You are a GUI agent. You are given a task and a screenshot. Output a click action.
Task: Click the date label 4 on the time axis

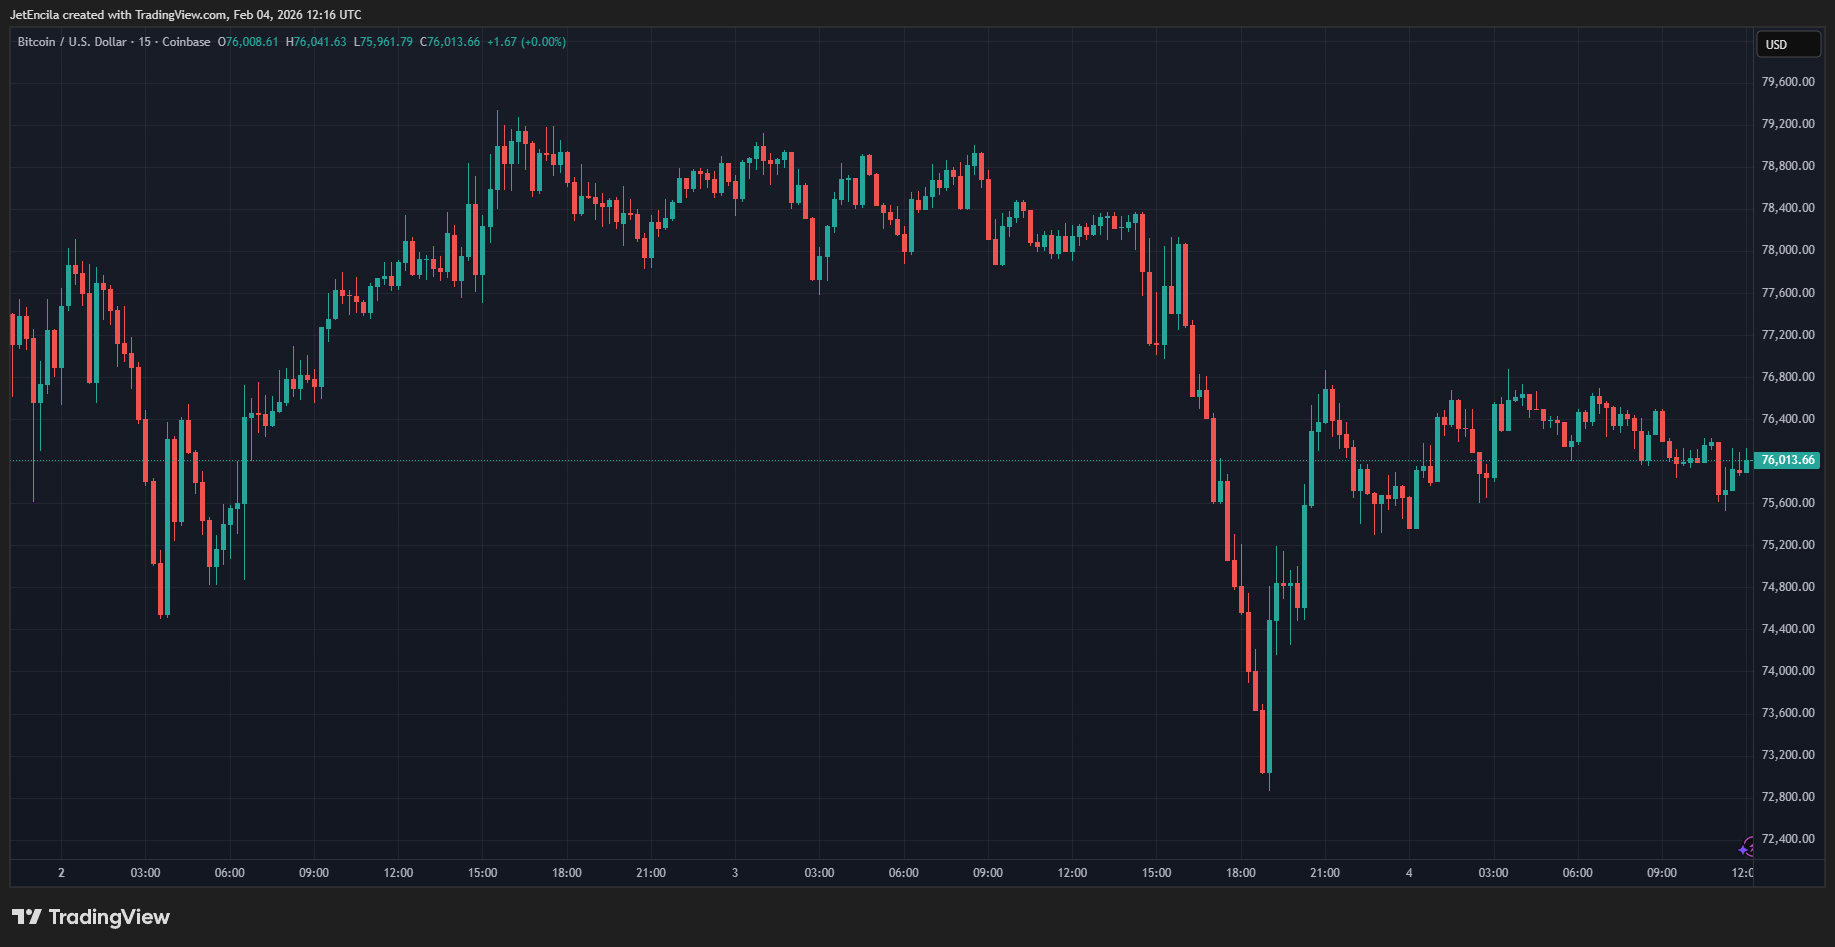coord(1408,872)
